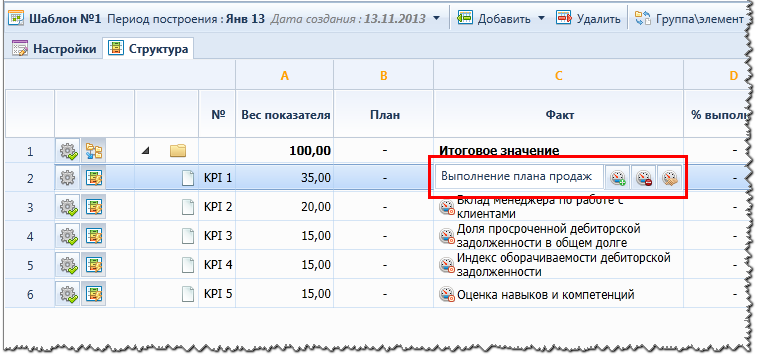Image resolution: width=762 pixels, height=361 pixels.
Task: Click the План column header
Action: coord(384,115)
